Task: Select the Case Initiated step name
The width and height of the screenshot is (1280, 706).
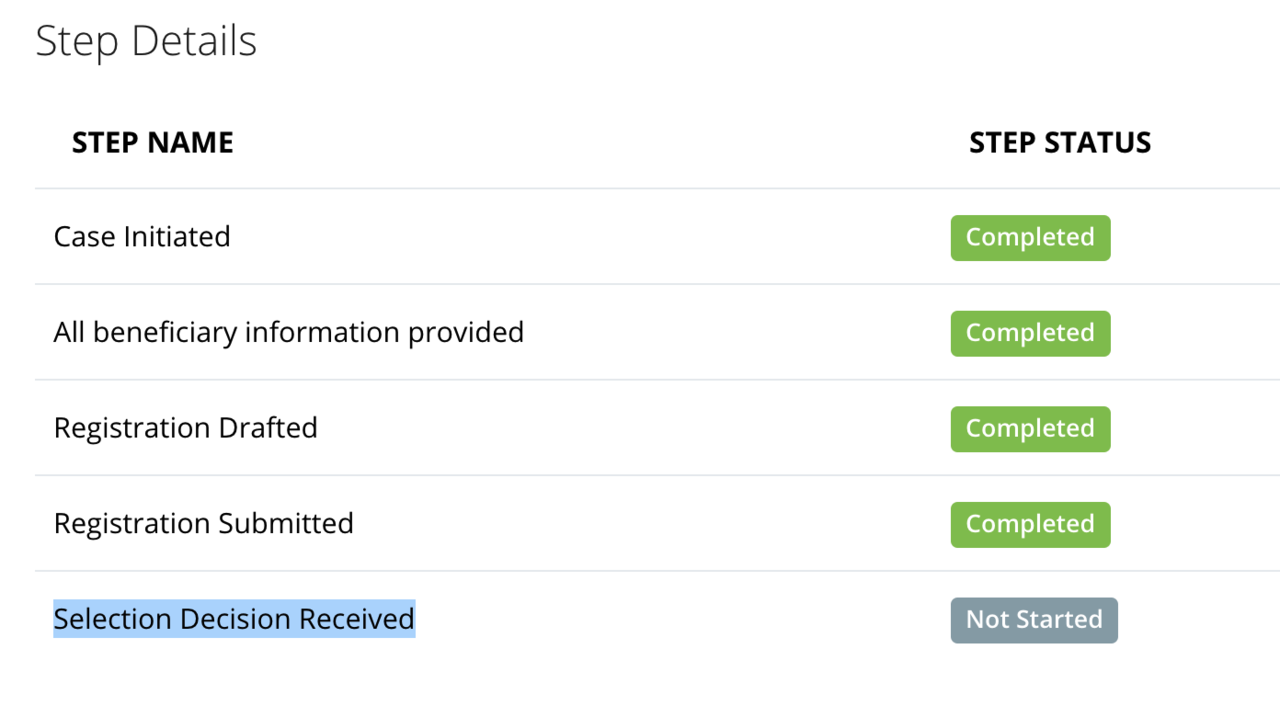Action: pyautogui.click(x=141, y=236)
